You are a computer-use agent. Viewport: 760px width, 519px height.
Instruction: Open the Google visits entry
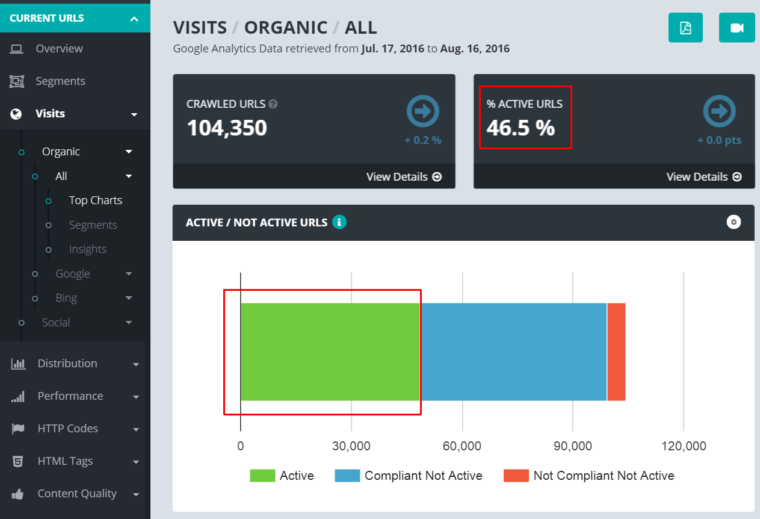pos(73,274)
